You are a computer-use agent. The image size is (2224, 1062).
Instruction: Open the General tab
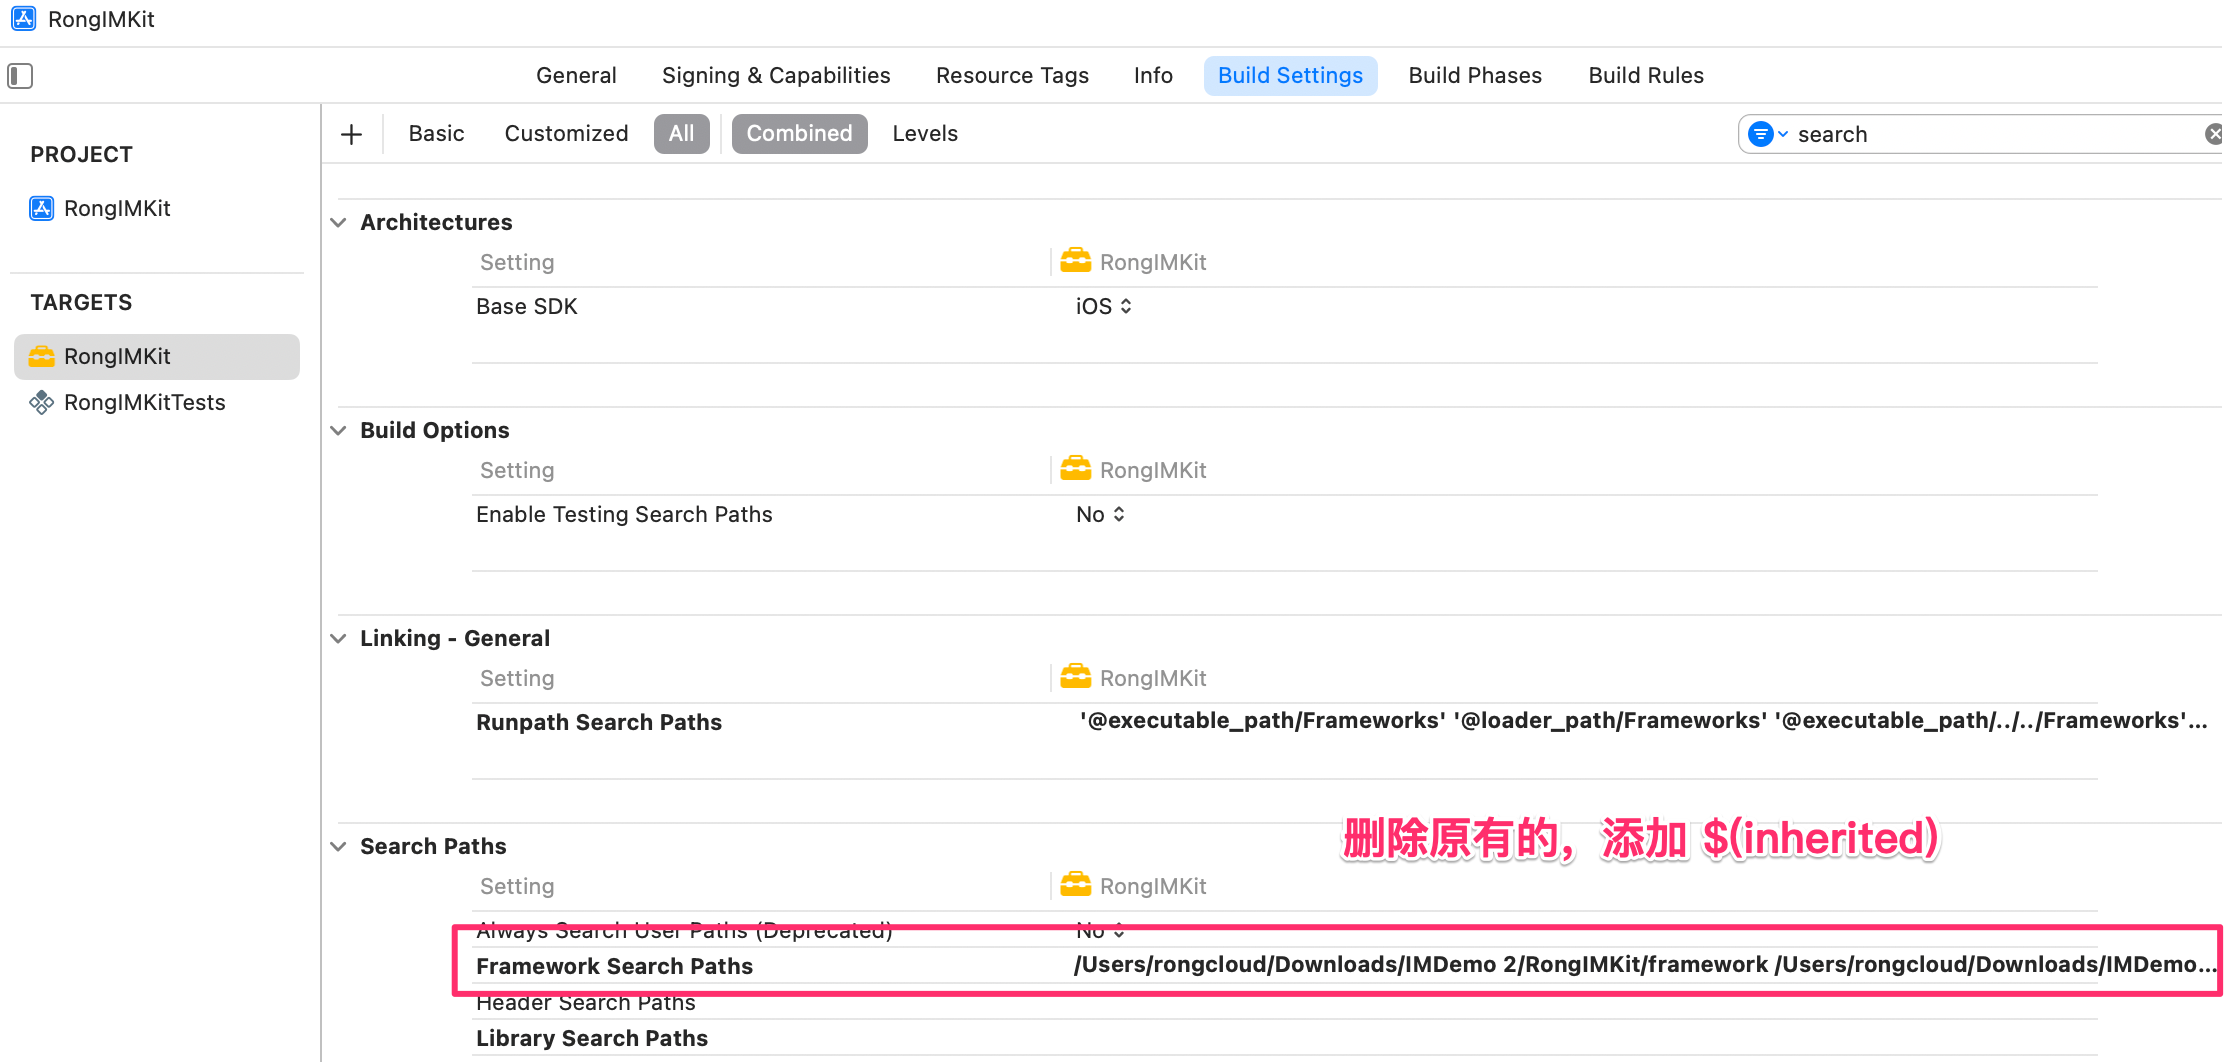point(576,76)
